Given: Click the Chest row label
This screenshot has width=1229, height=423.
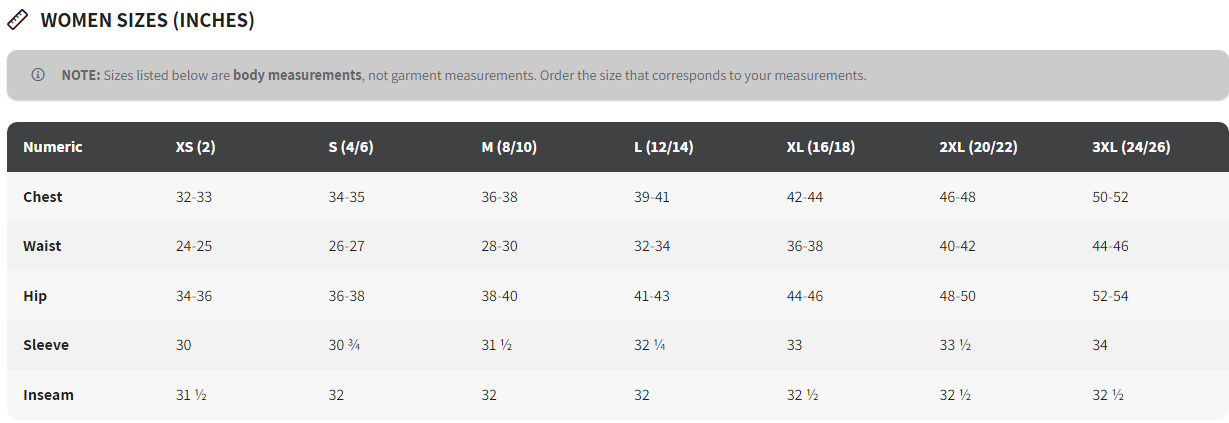Looking at the screenshot, I should (43, 197).
